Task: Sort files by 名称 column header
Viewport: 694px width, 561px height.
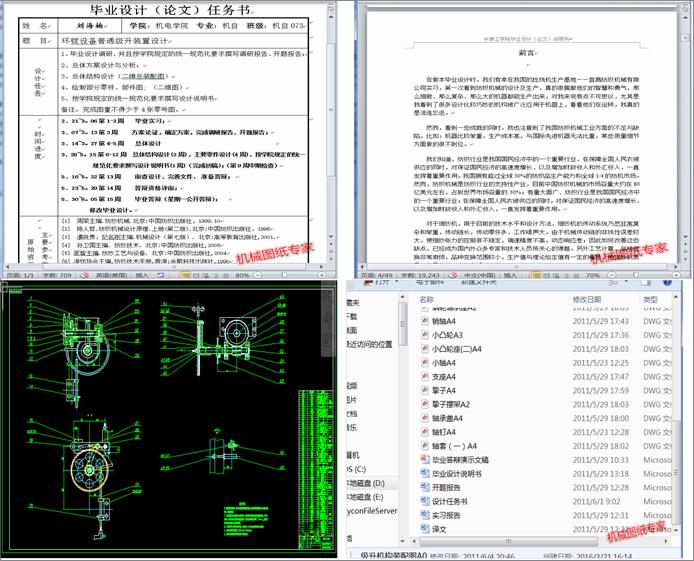Action: (x=426, y=300)
